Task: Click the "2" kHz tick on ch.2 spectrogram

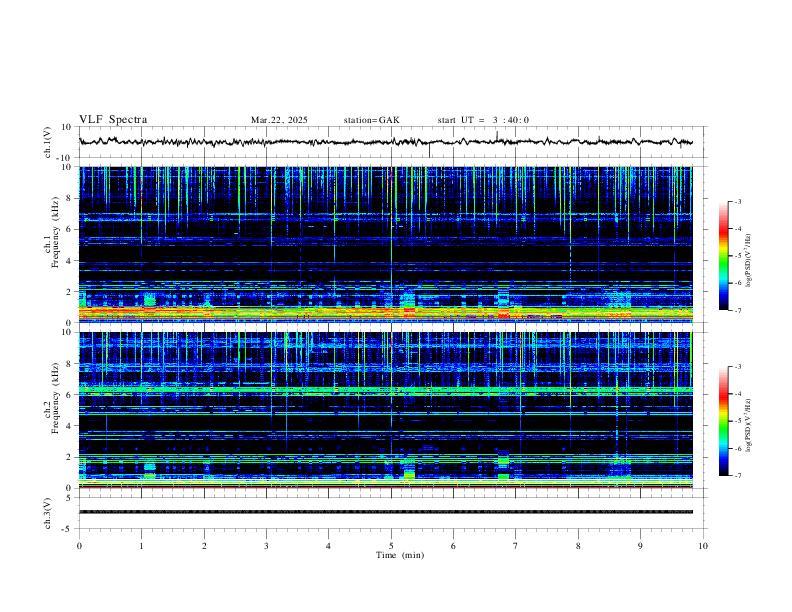Action: click(x=70, y=457)
